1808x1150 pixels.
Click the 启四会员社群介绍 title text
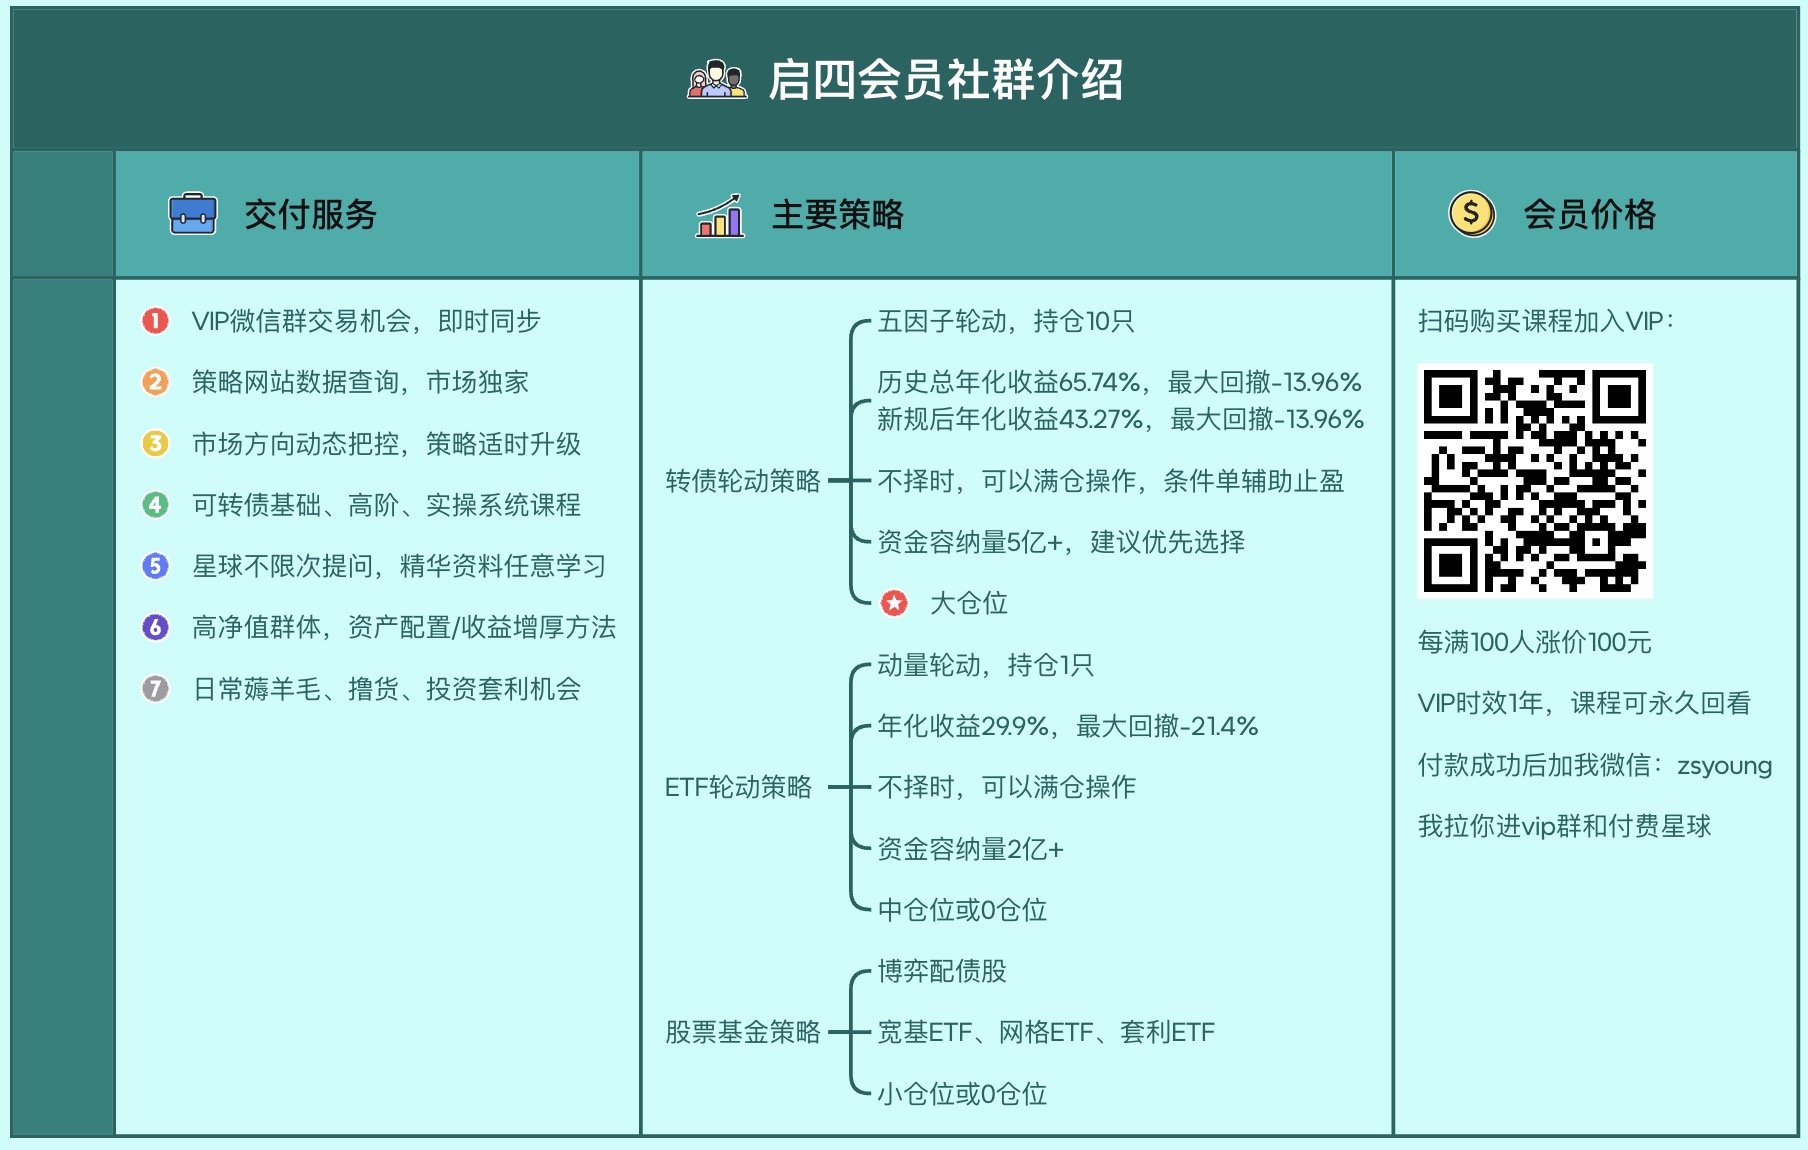tap(945, 80)
